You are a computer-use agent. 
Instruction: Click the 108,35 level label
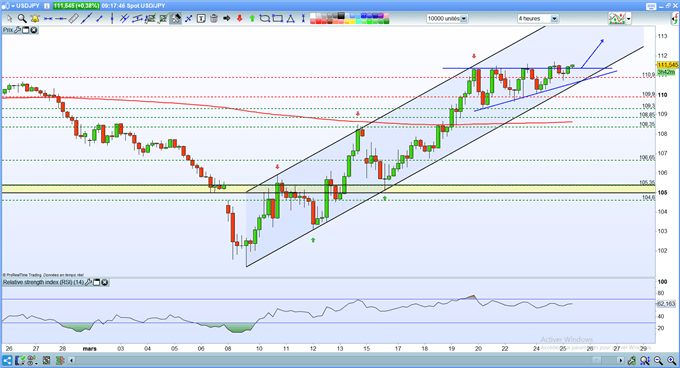point(648,124)
